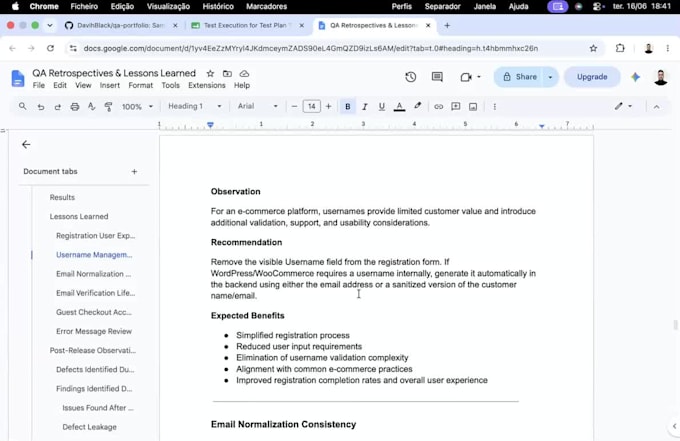Open the Insert menu

point(110,85)
